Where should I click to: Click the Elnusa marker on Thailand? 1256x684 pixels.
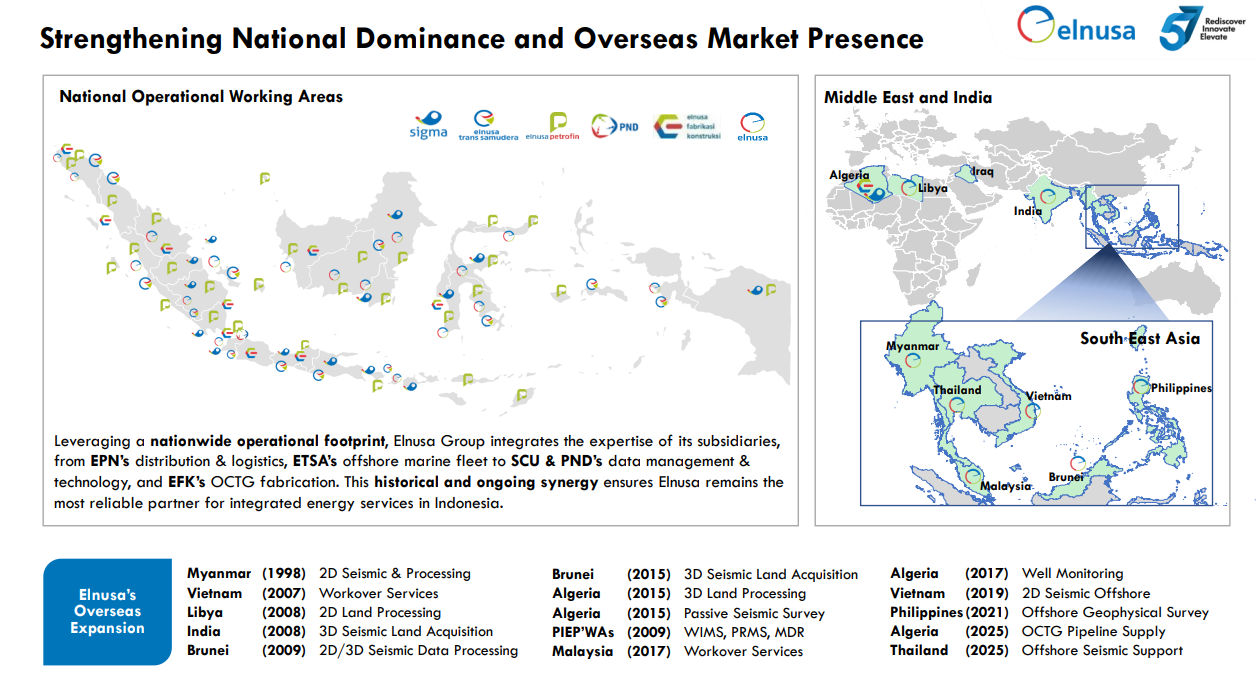coord(957,406)
